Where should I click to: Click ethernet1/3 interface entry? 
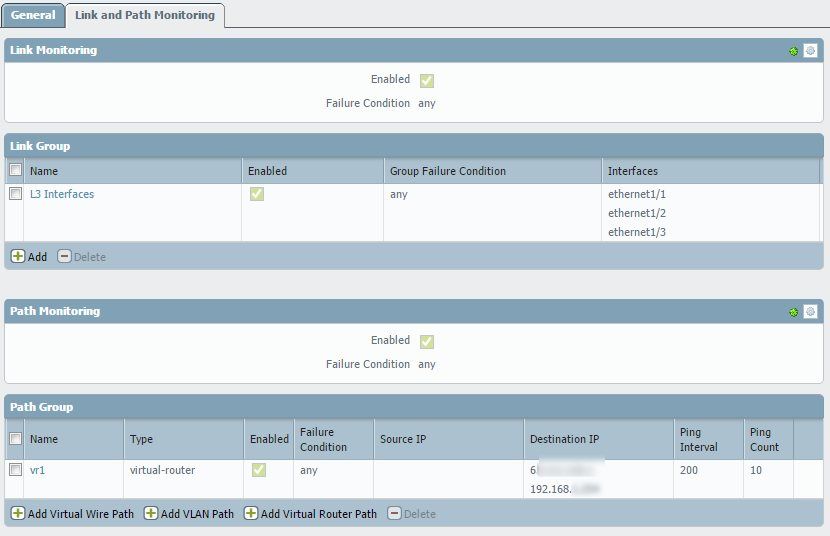click(x=637, y=232)
